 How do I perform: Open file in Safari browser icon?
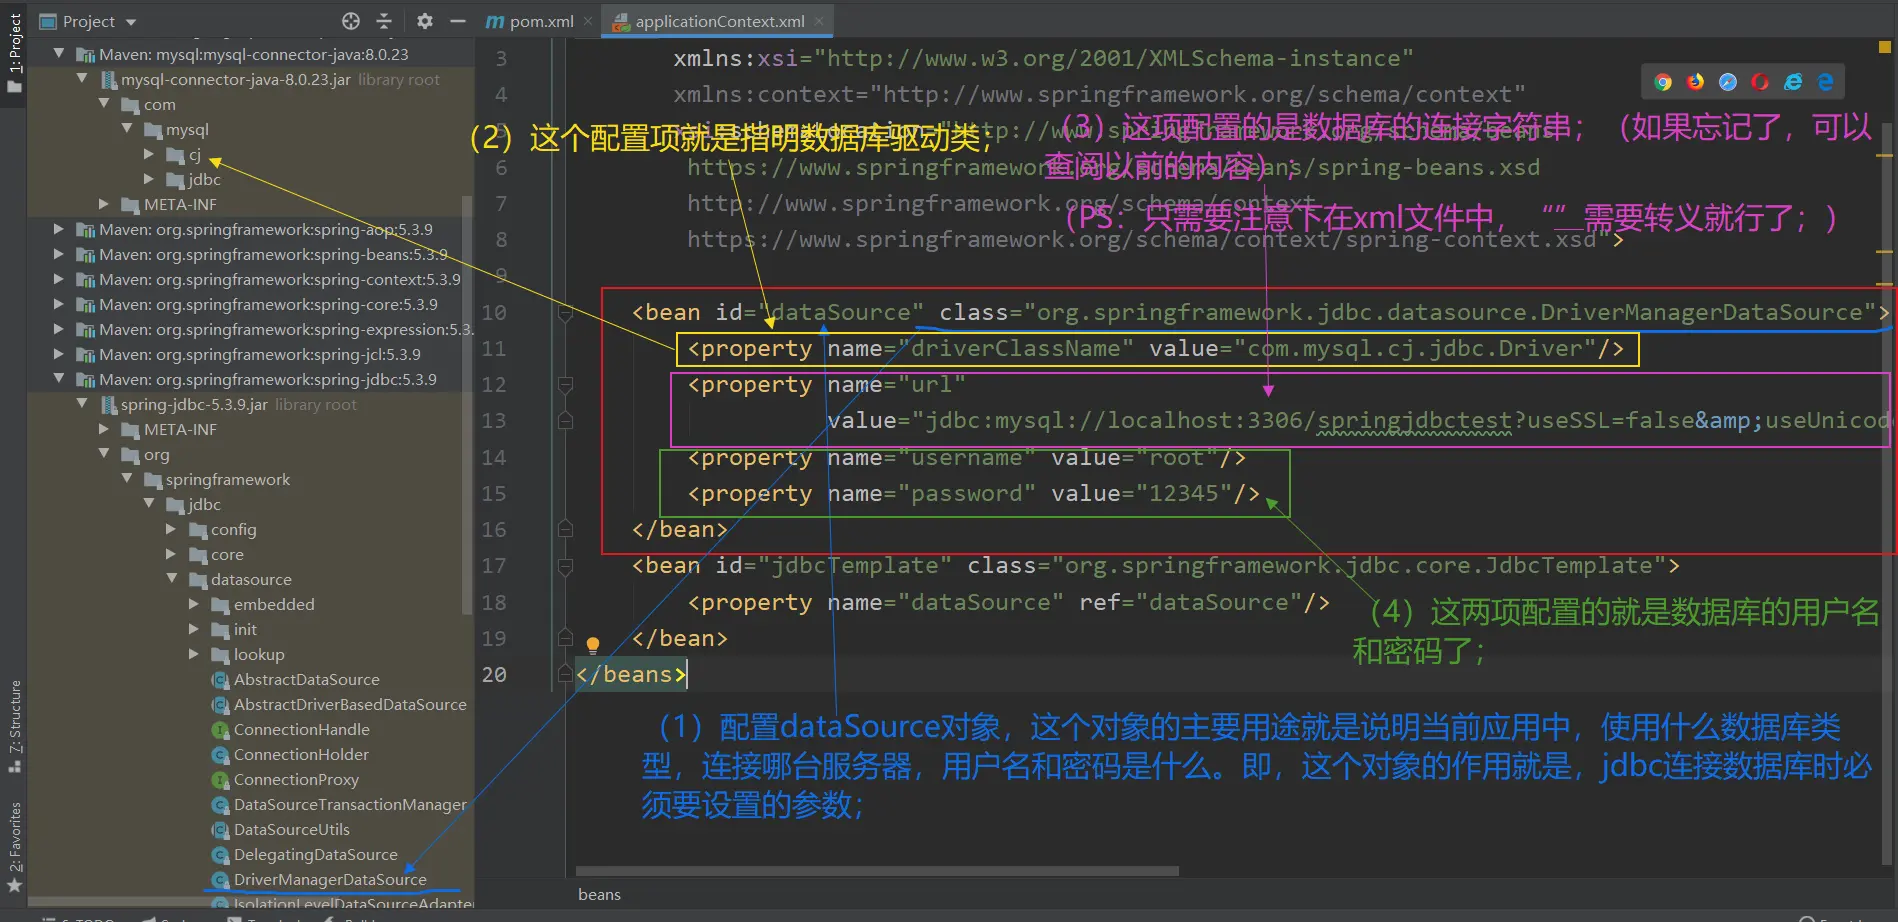click(x=1728, y=82)
